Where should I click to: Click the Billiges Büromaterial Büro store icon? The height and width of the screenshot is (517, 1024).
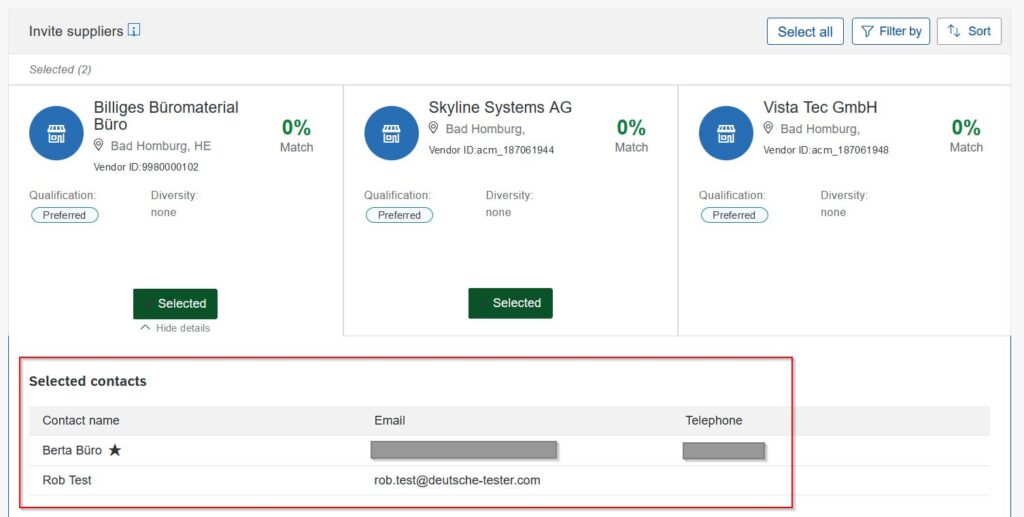click(x=56, y=133)
